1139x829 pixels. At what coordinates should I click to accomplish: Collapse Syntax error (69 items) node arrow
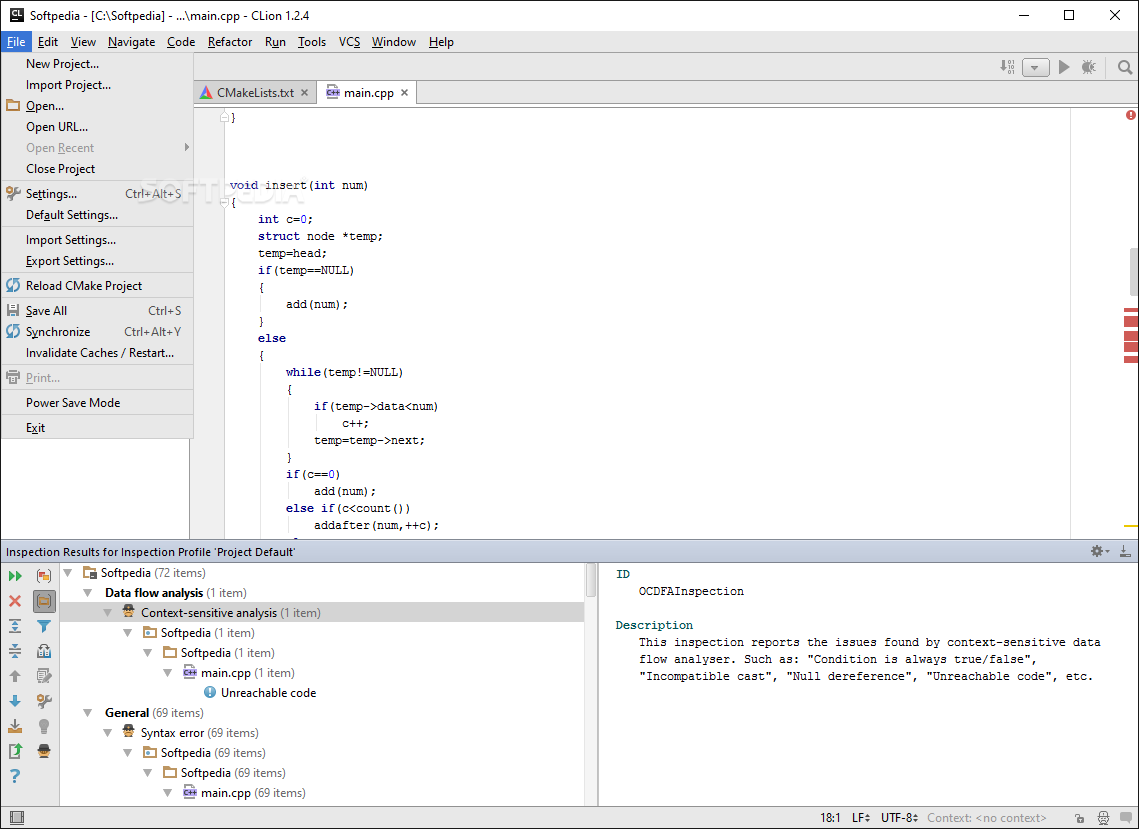pyautogui.click(x=108, y=733)
